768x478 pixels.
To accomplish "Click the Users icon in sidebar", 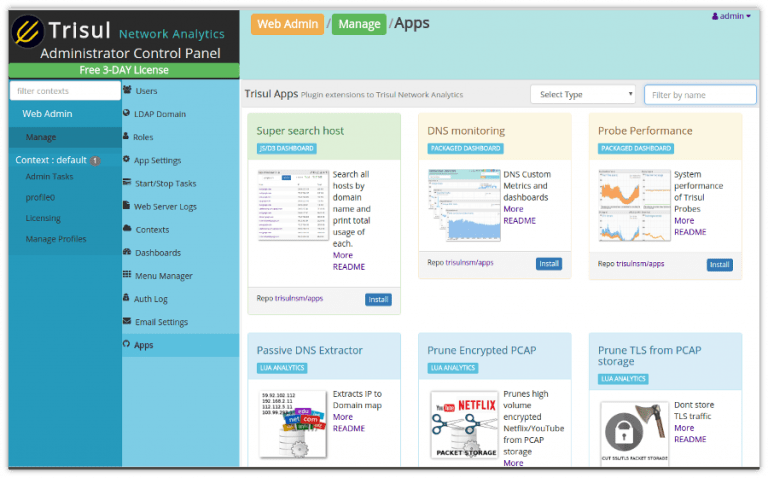I will (127, 91).
